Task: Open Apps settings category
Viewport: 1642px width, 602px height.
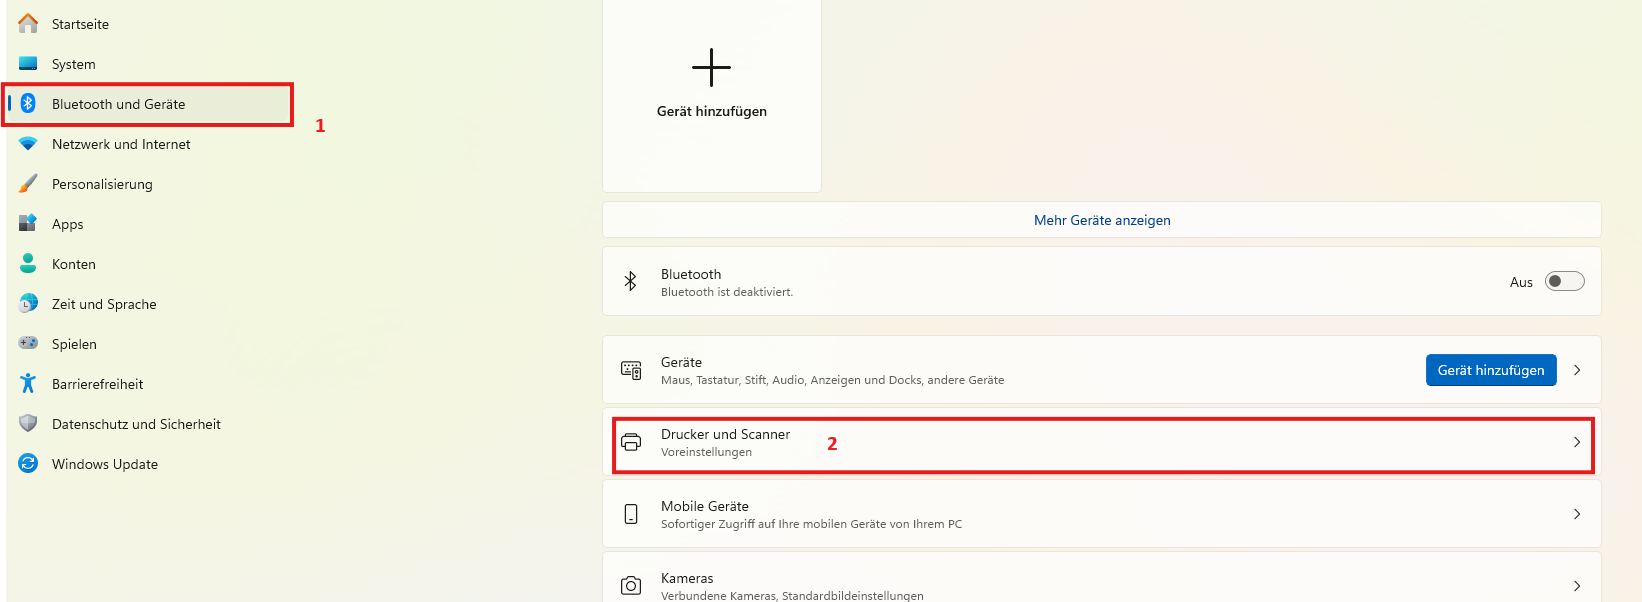Action: 68,224
